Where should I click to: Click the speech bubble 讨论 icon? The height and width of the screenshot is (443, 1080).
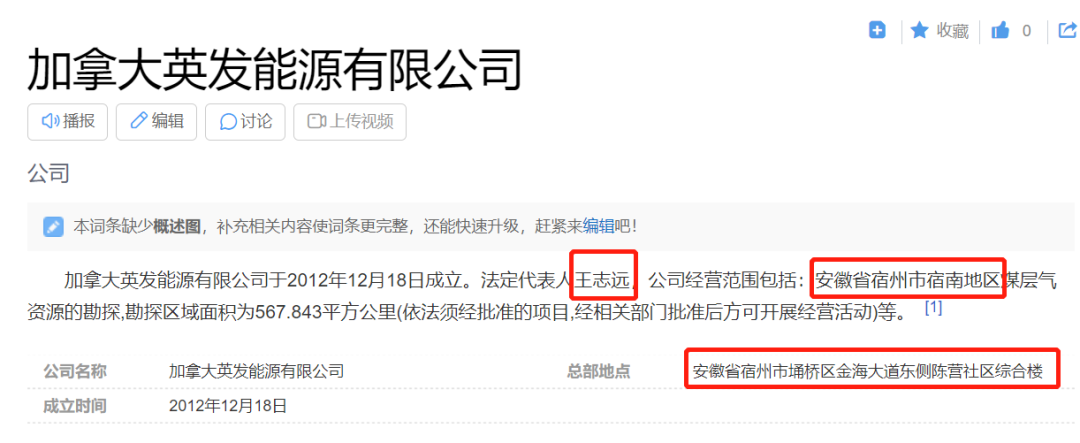tap(228, 122)
